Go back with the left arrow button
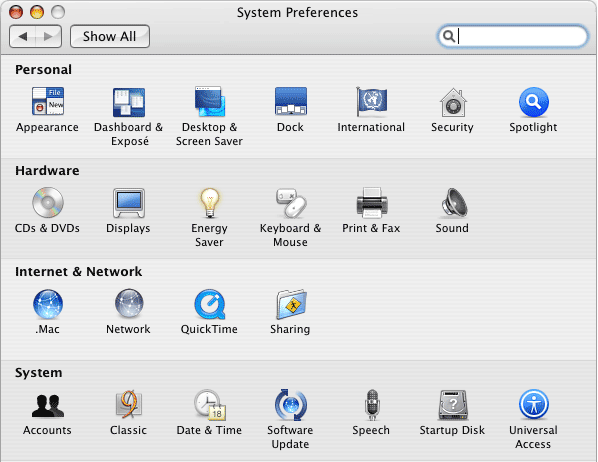This screenshot has width=598, height=462. click(x=23, y=37)
